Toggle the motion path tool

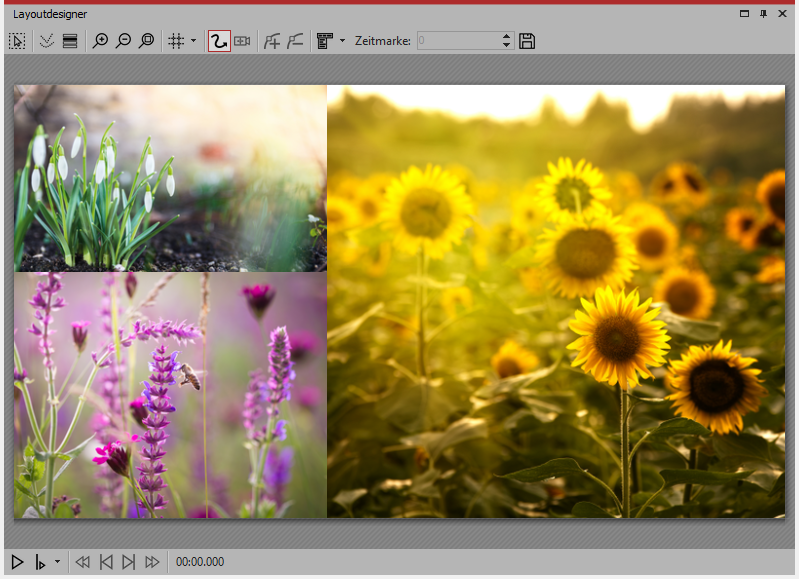point(219,41)
